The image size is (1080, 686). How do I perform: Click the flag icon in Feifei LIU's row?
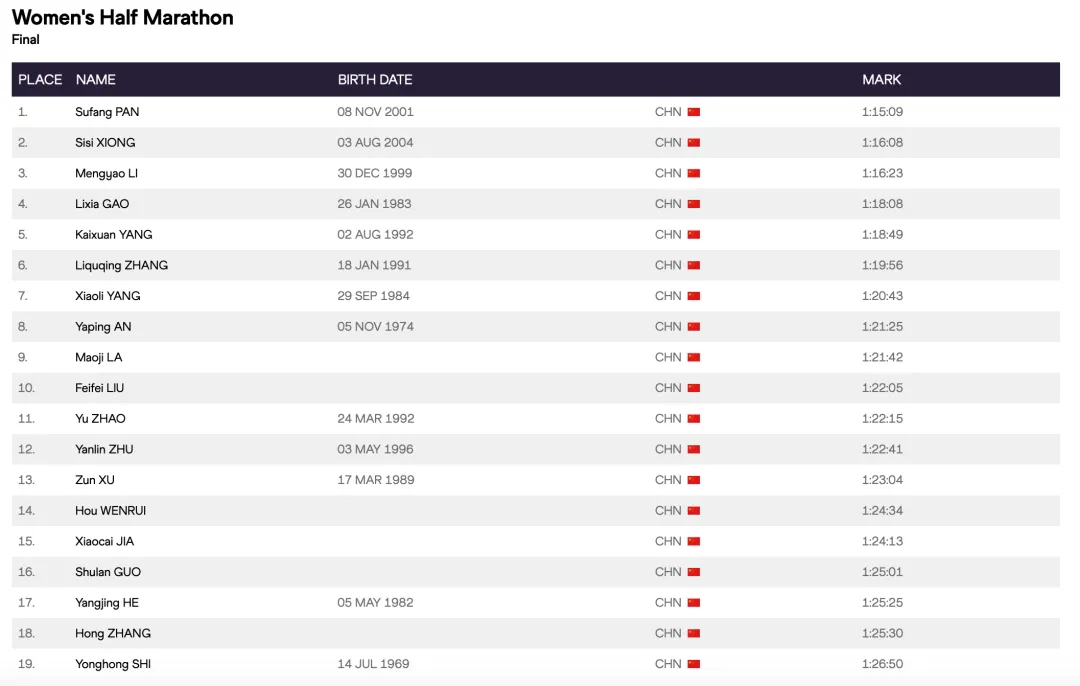[694, 388]
